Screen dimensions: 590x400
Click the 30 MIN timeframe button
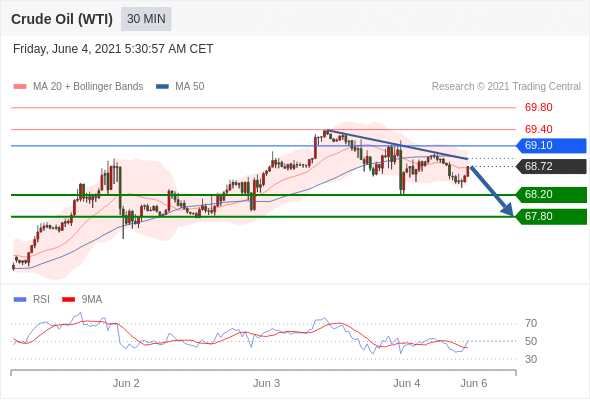pos(146,19)
